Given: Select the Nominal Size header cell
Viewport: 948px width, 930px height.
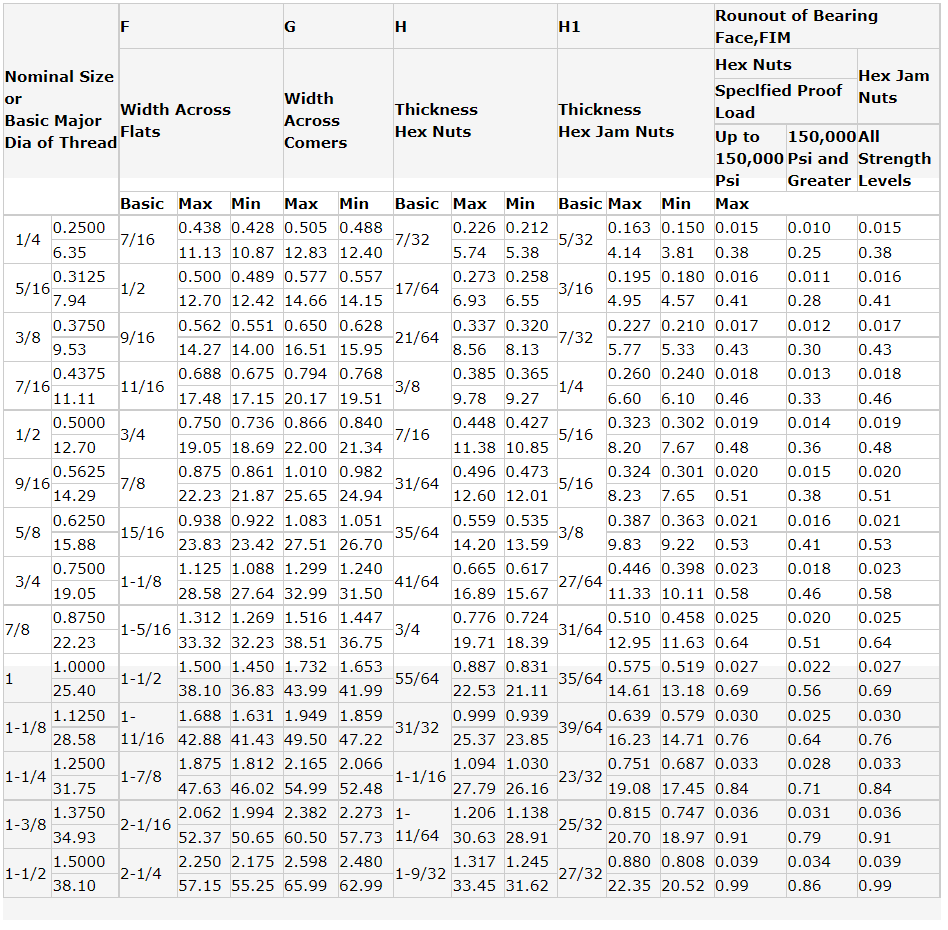Looking at the screenshot, I should pos(60,109).
